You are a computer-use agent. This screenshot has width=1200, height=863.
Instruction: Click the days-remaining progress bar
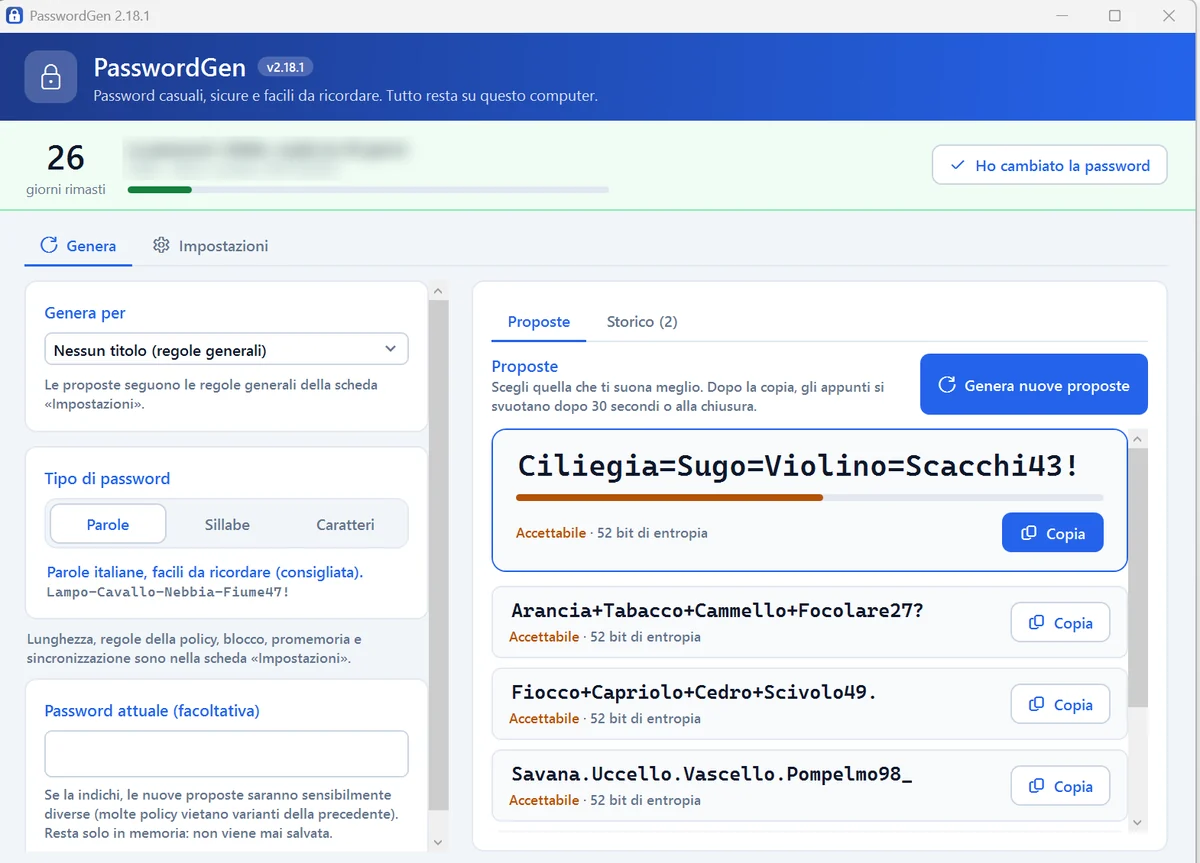(x=368, y=189)
